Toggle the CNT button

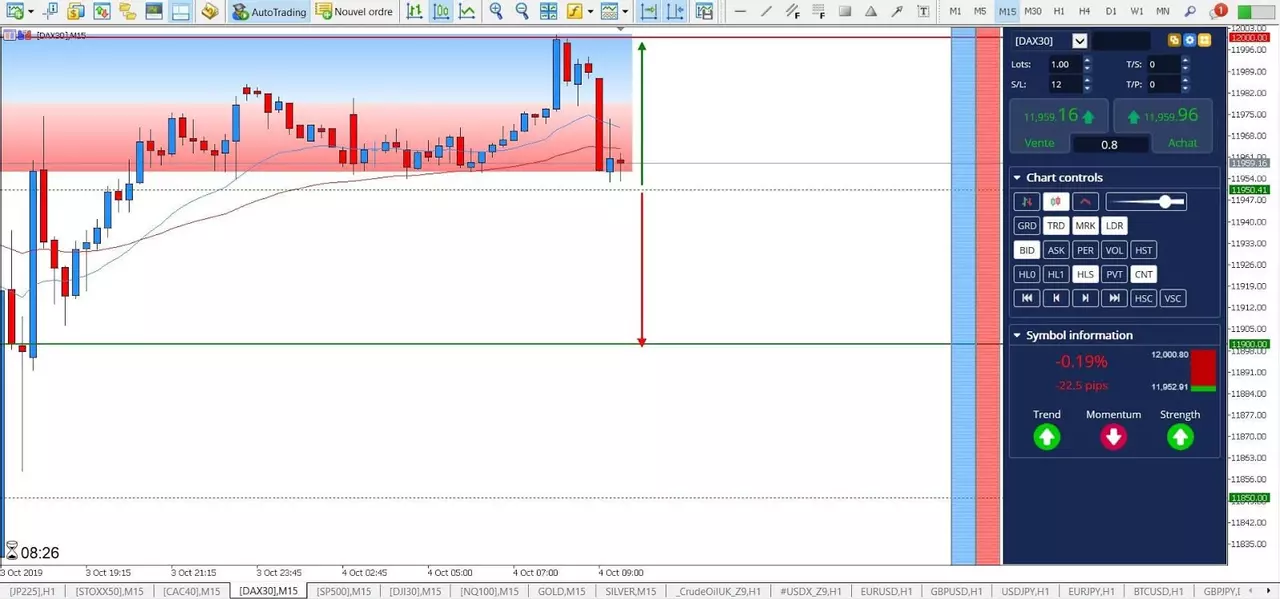1144,274
